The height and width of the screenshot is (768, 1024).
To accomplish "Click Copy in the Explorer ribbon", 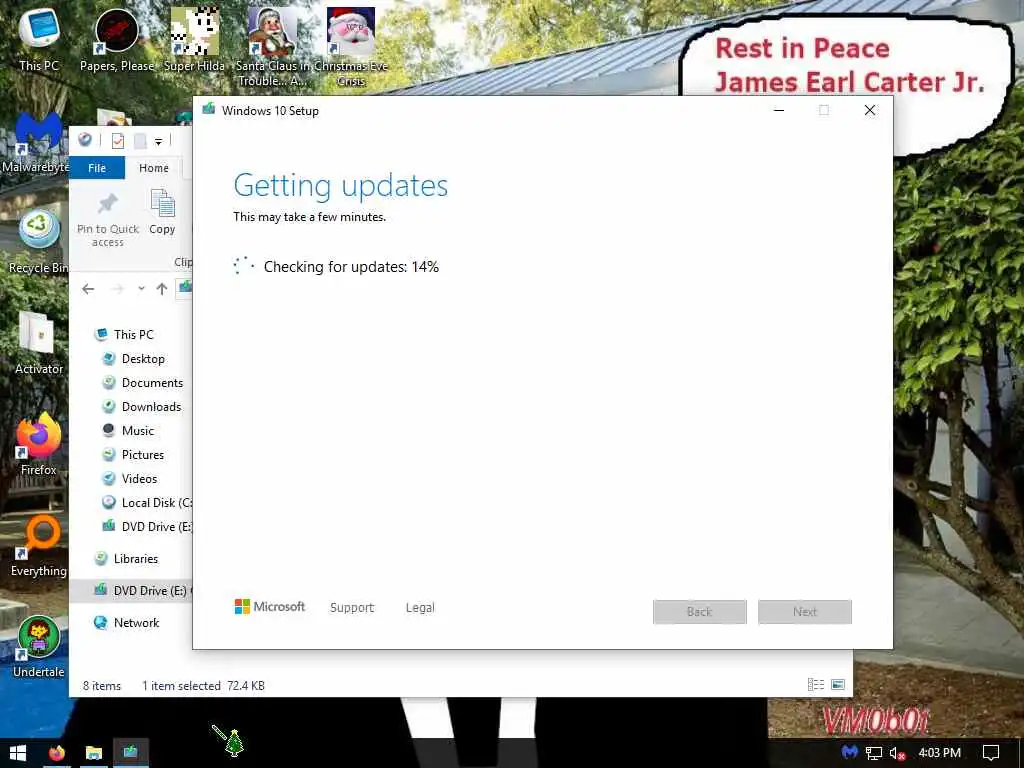I will 162,212.
